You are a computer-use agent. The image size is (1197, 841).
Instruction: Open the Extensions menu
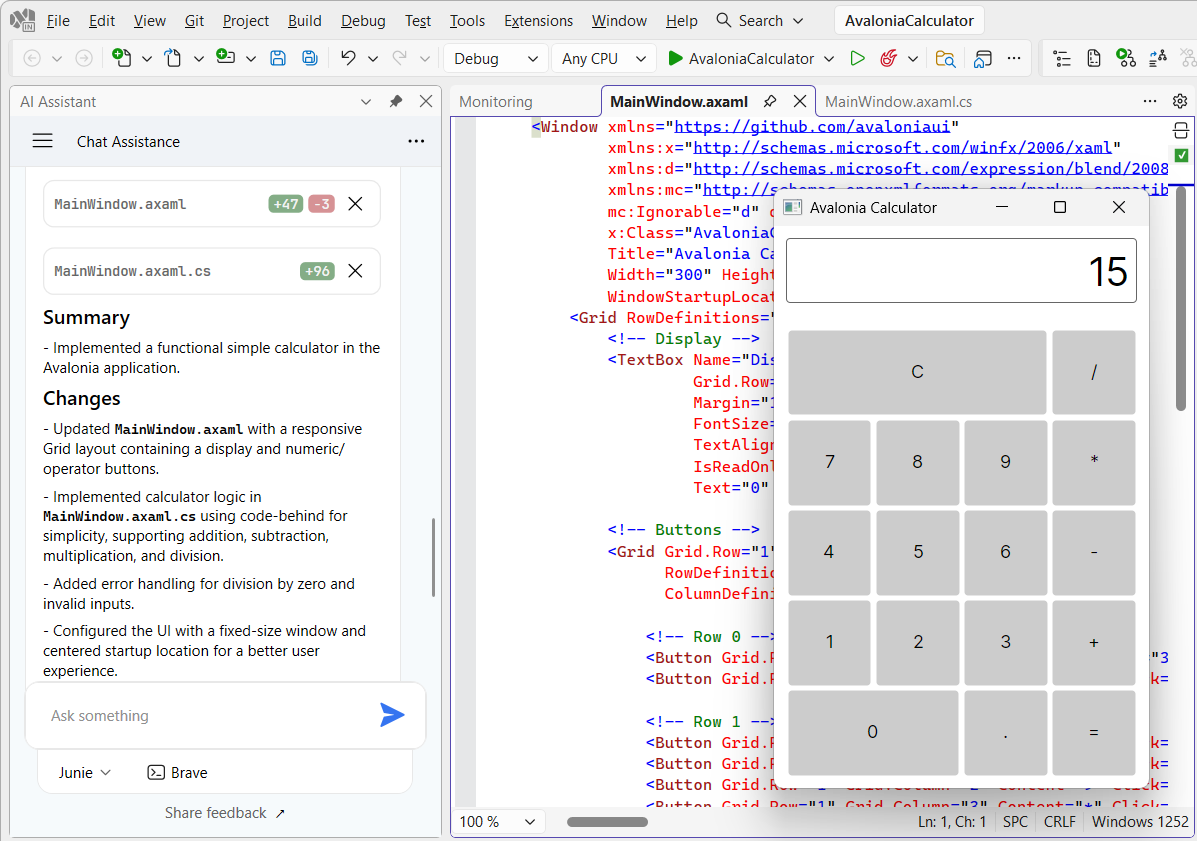(x=538, y=21)
